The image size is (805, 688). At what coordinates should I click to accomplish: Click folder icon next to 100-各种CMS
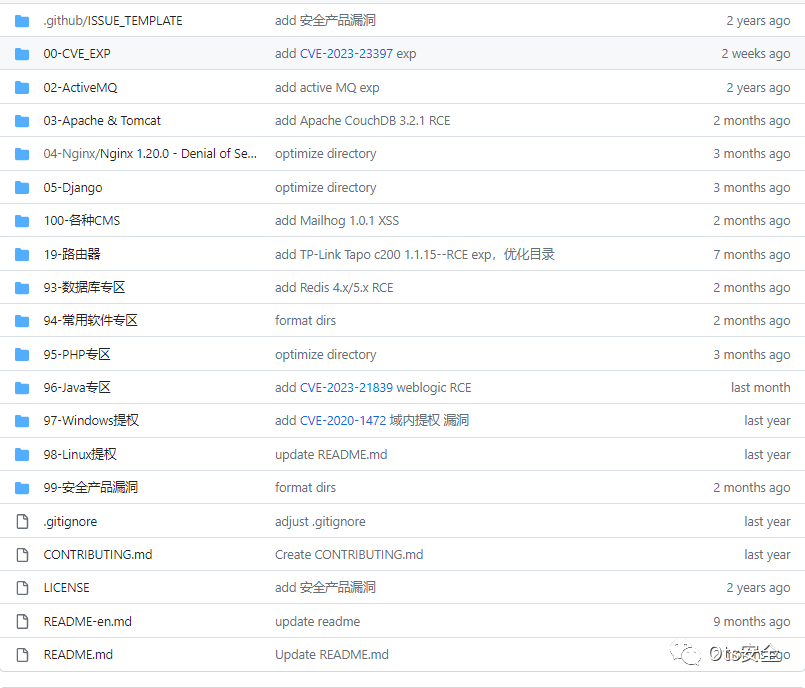[22, 221]
